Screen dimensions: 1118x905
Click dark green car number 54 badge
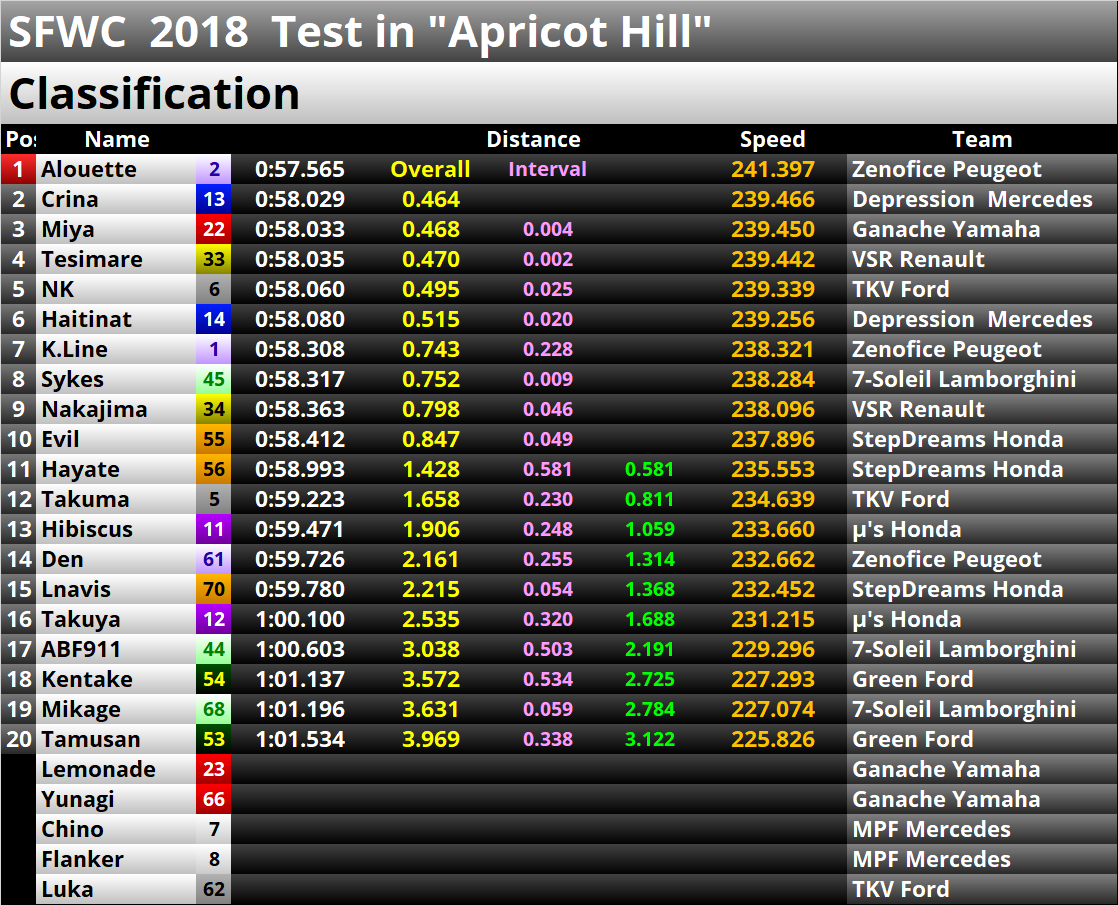pyautogui.click(x=214, y=679)
